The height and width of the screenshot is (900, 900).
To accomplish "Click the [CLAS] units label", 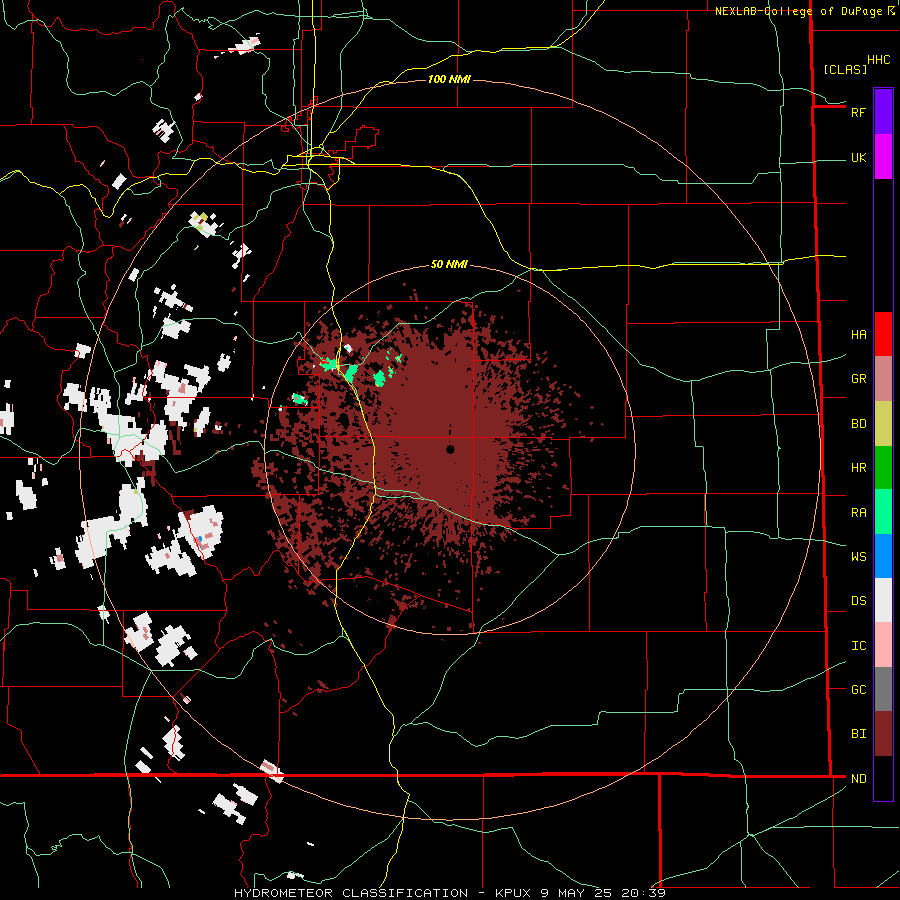I will [x=845, y=69].
